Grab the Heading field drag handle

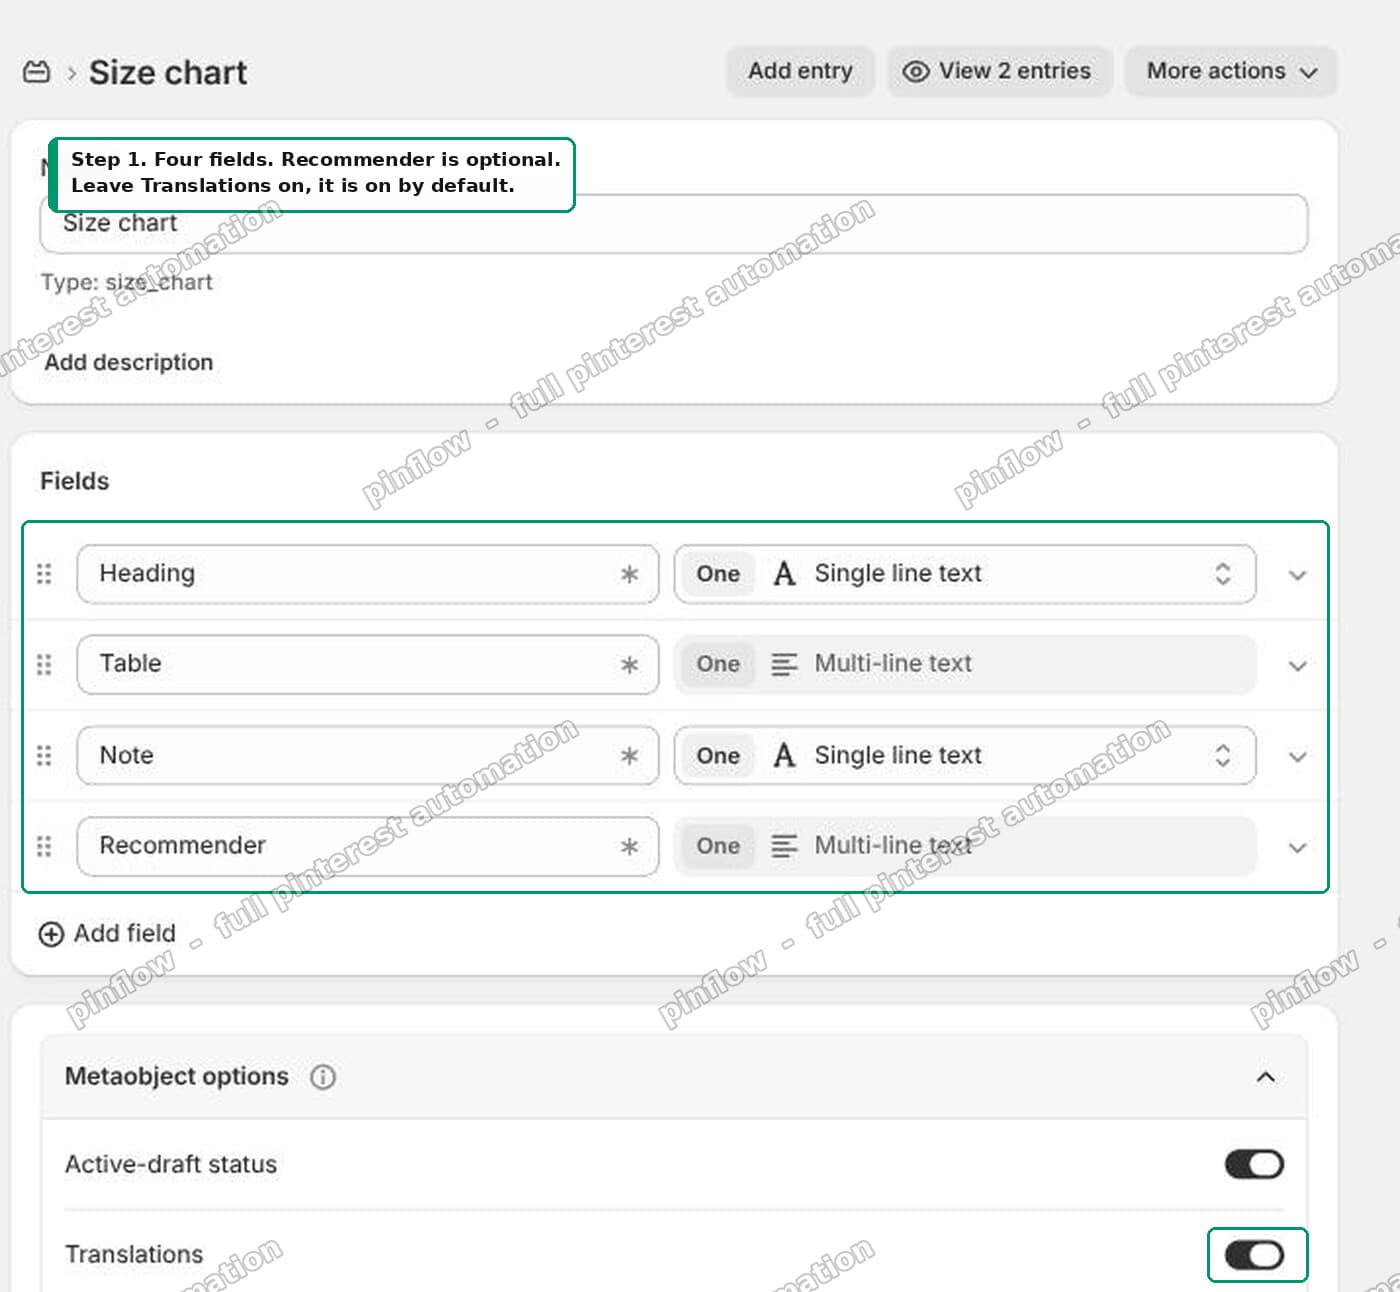pos(44,574)
